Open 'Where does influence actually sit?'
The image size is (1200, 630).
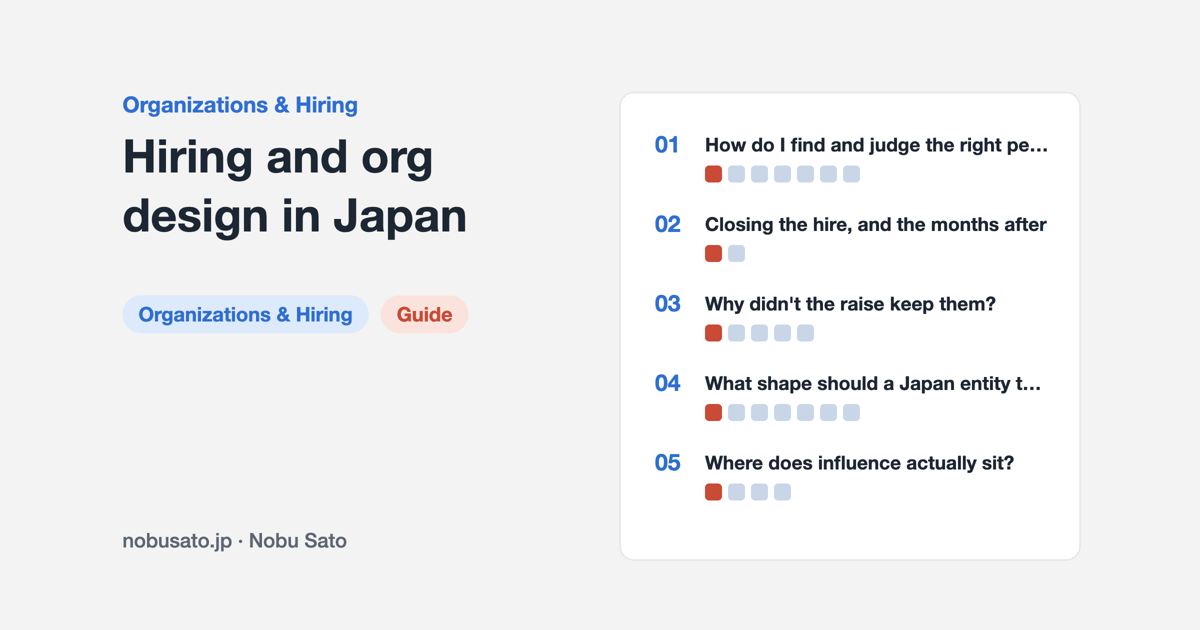click(x=859, y=463)
